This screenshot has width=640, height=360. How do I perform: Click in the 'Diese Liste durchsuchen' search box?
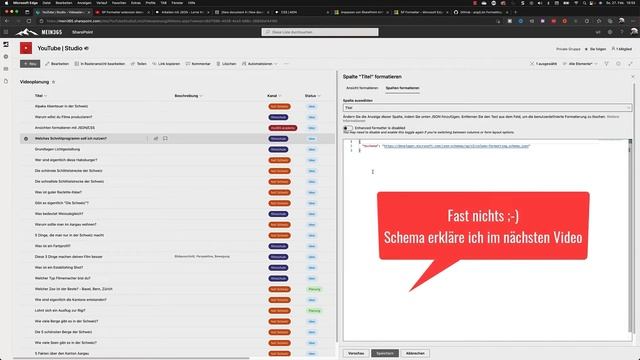(320, 32)
